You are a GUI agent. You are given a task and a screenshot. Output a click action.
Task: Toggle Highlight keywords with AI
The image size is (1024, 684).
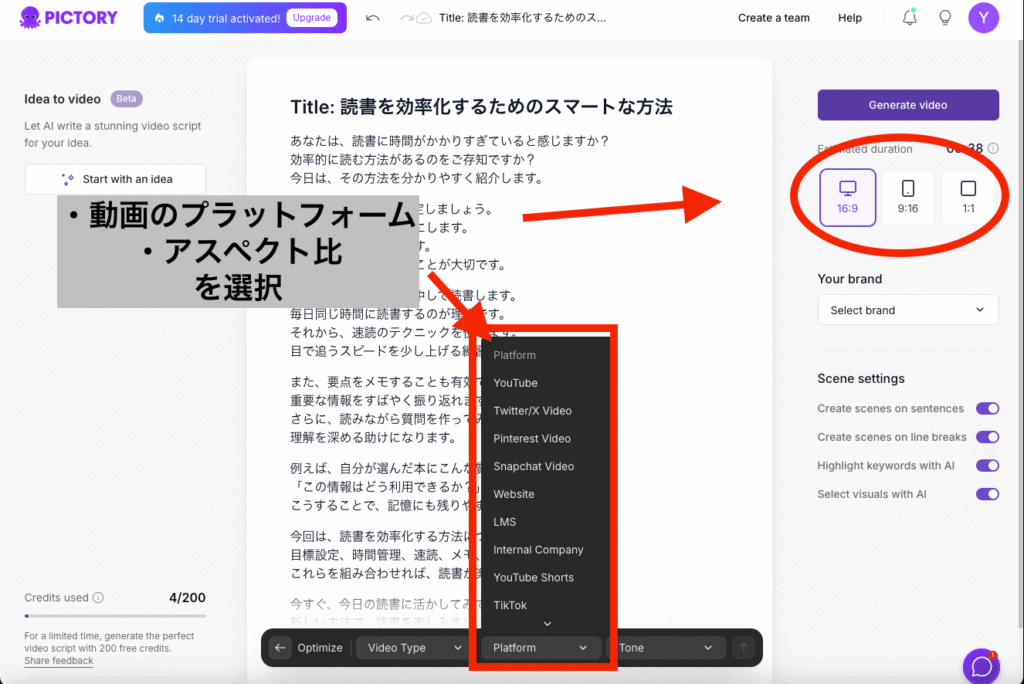pos(987,466)
